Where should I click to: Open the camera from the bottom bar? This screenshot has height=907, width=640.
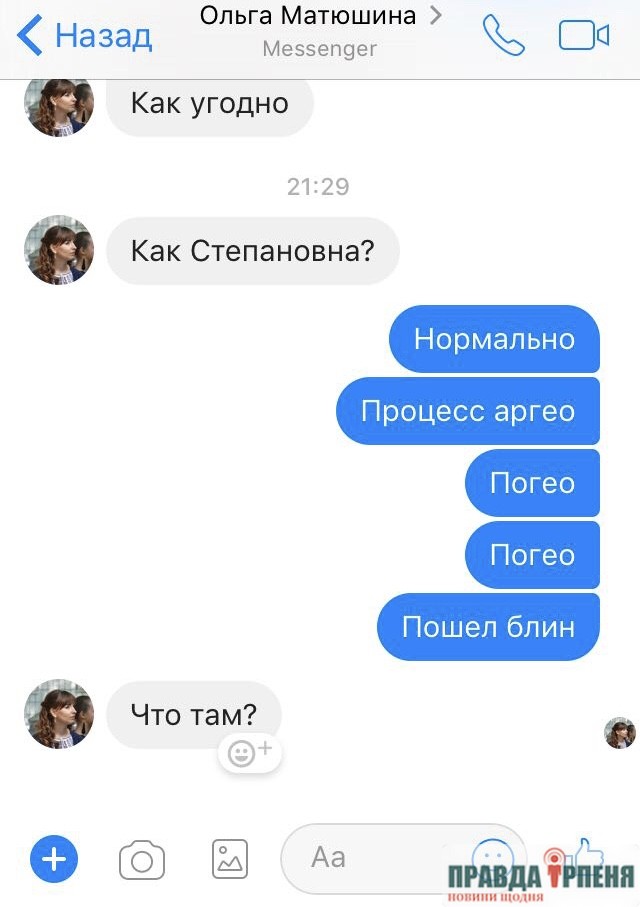[142, 860]
